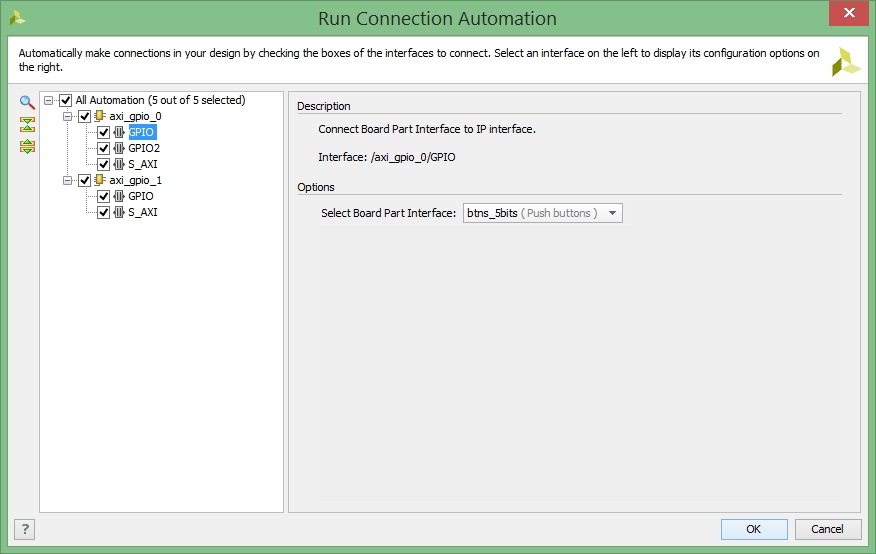The image size is (876, 554).
Task: Close the Run Connection Automation dialog
Action: [849, 13]
